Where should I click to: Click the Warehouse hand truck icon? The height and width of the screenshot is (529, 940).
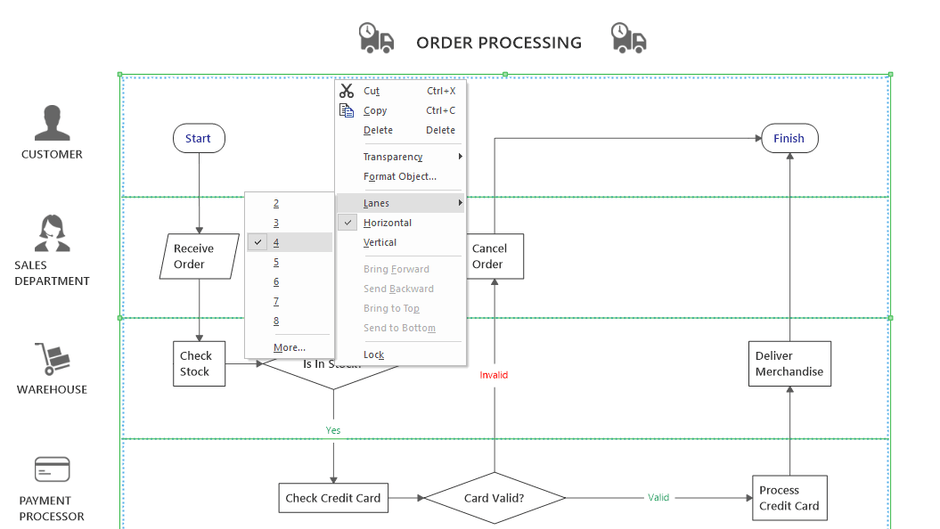tap(52, 360)
